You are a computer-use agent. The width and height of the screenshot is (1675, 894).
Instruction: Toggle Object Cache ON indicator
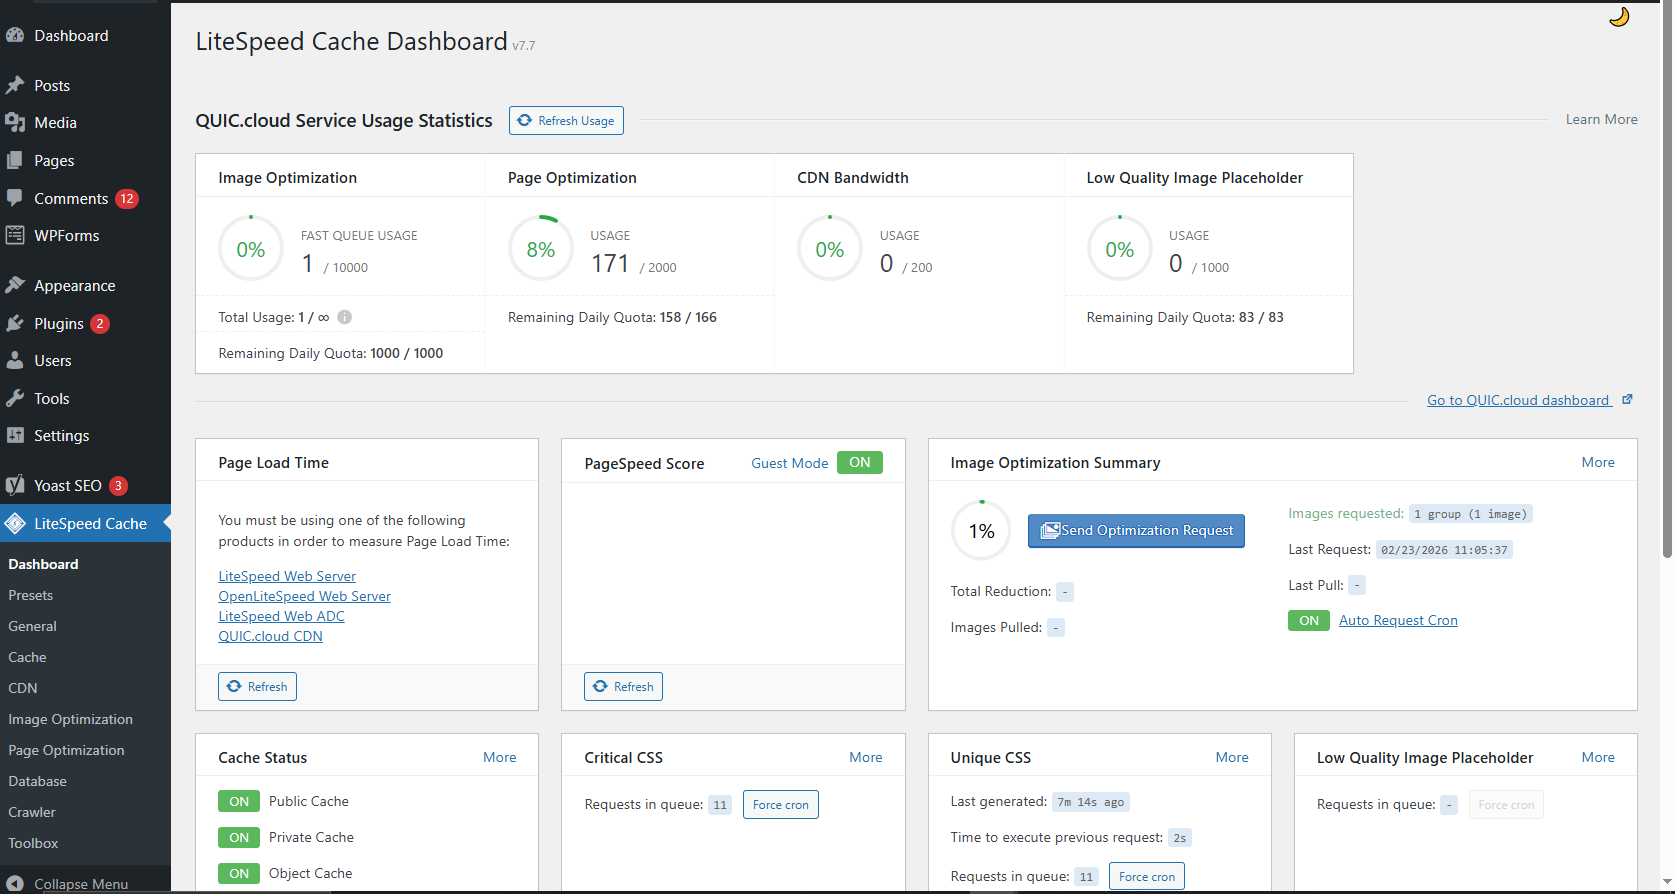(x=239, y=873)
